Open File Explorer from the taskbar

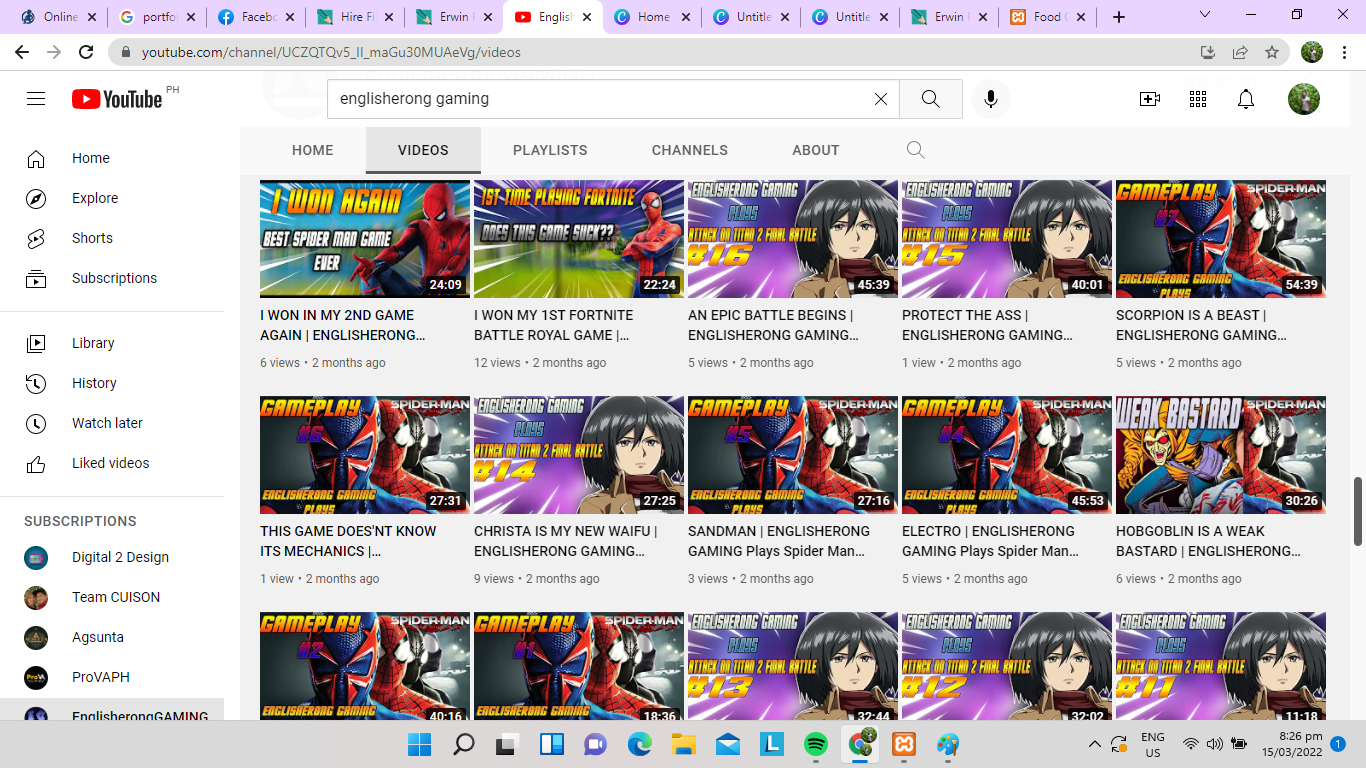(683, 744)
